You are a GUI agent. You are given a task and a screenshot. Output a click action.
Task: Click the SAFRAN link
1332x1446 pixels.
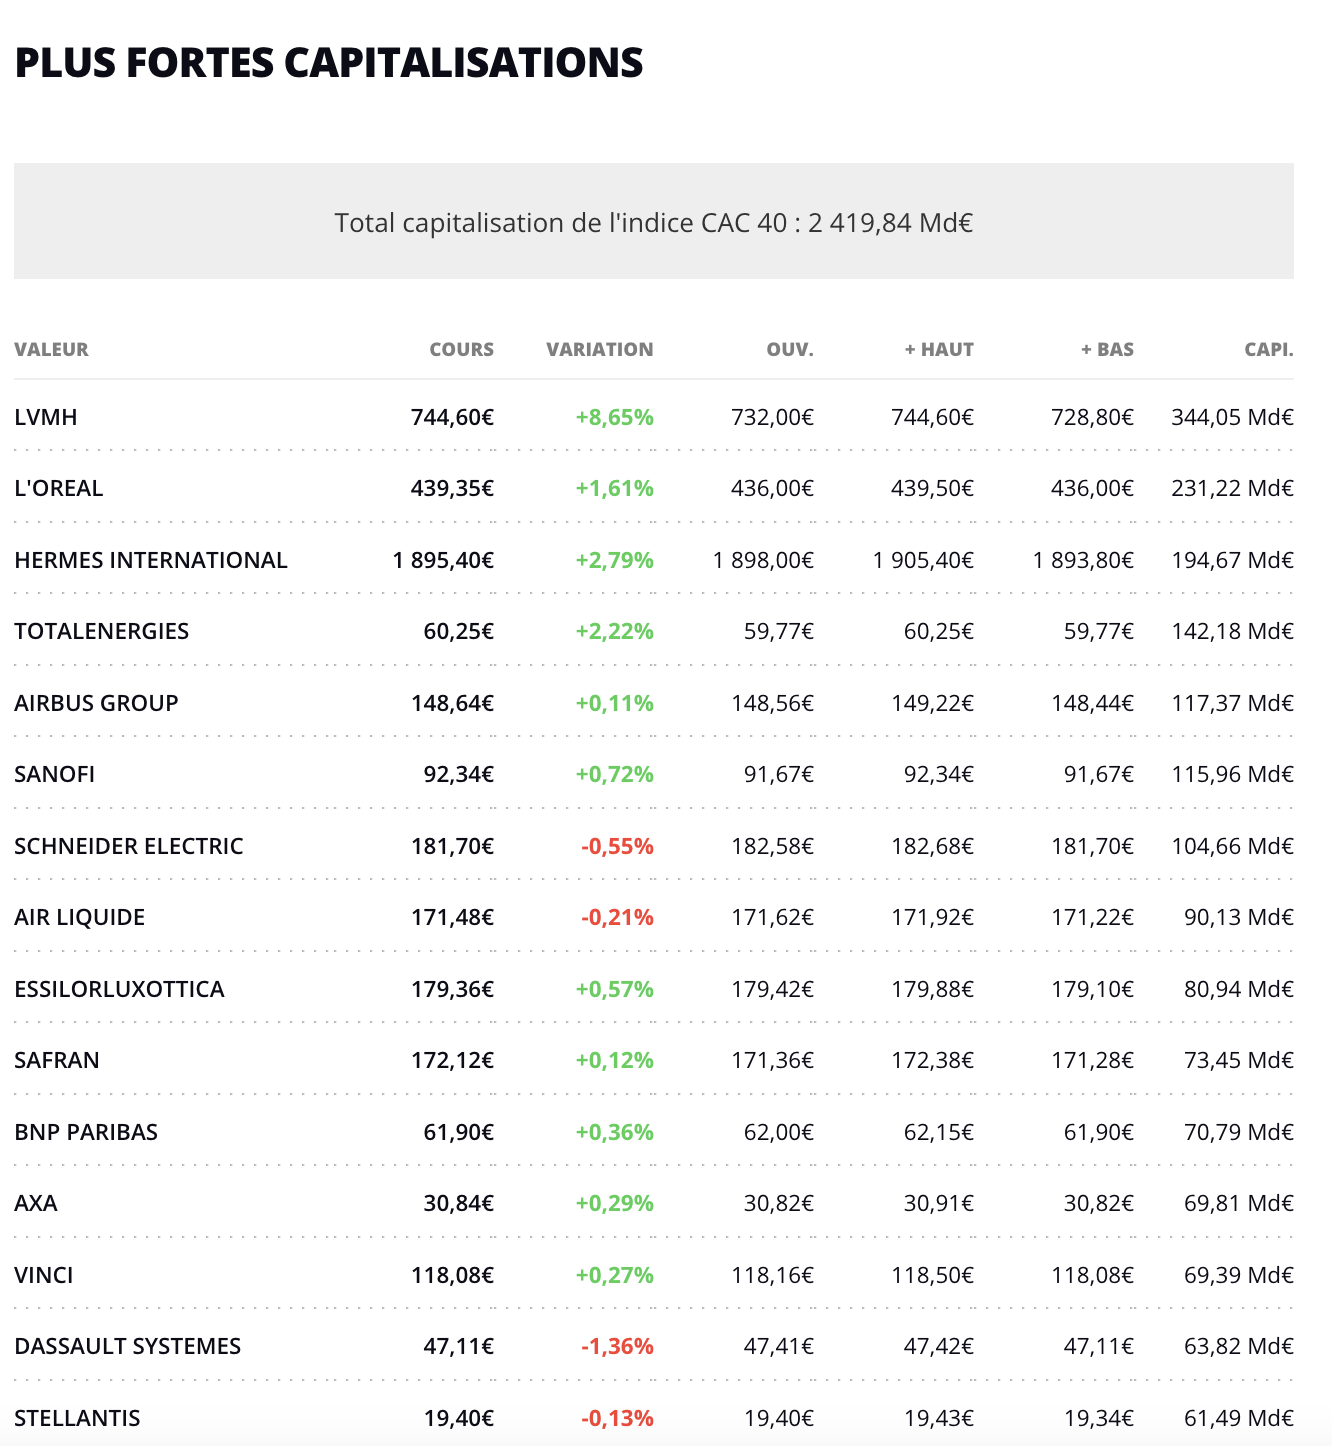(57, 1060)
